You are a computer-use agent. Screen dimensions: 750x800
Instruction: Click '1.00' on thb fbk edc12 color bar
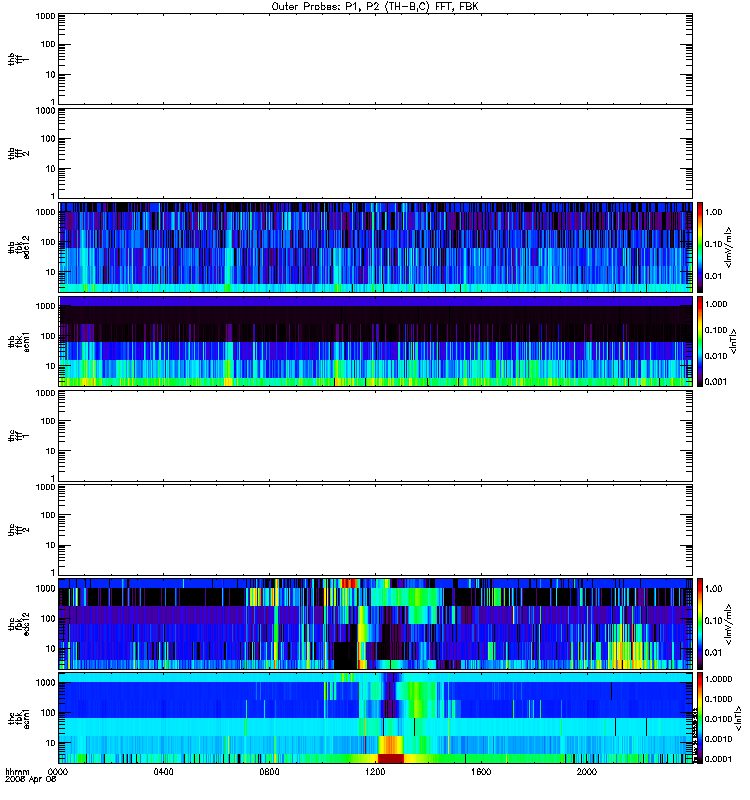pos(713,212)
